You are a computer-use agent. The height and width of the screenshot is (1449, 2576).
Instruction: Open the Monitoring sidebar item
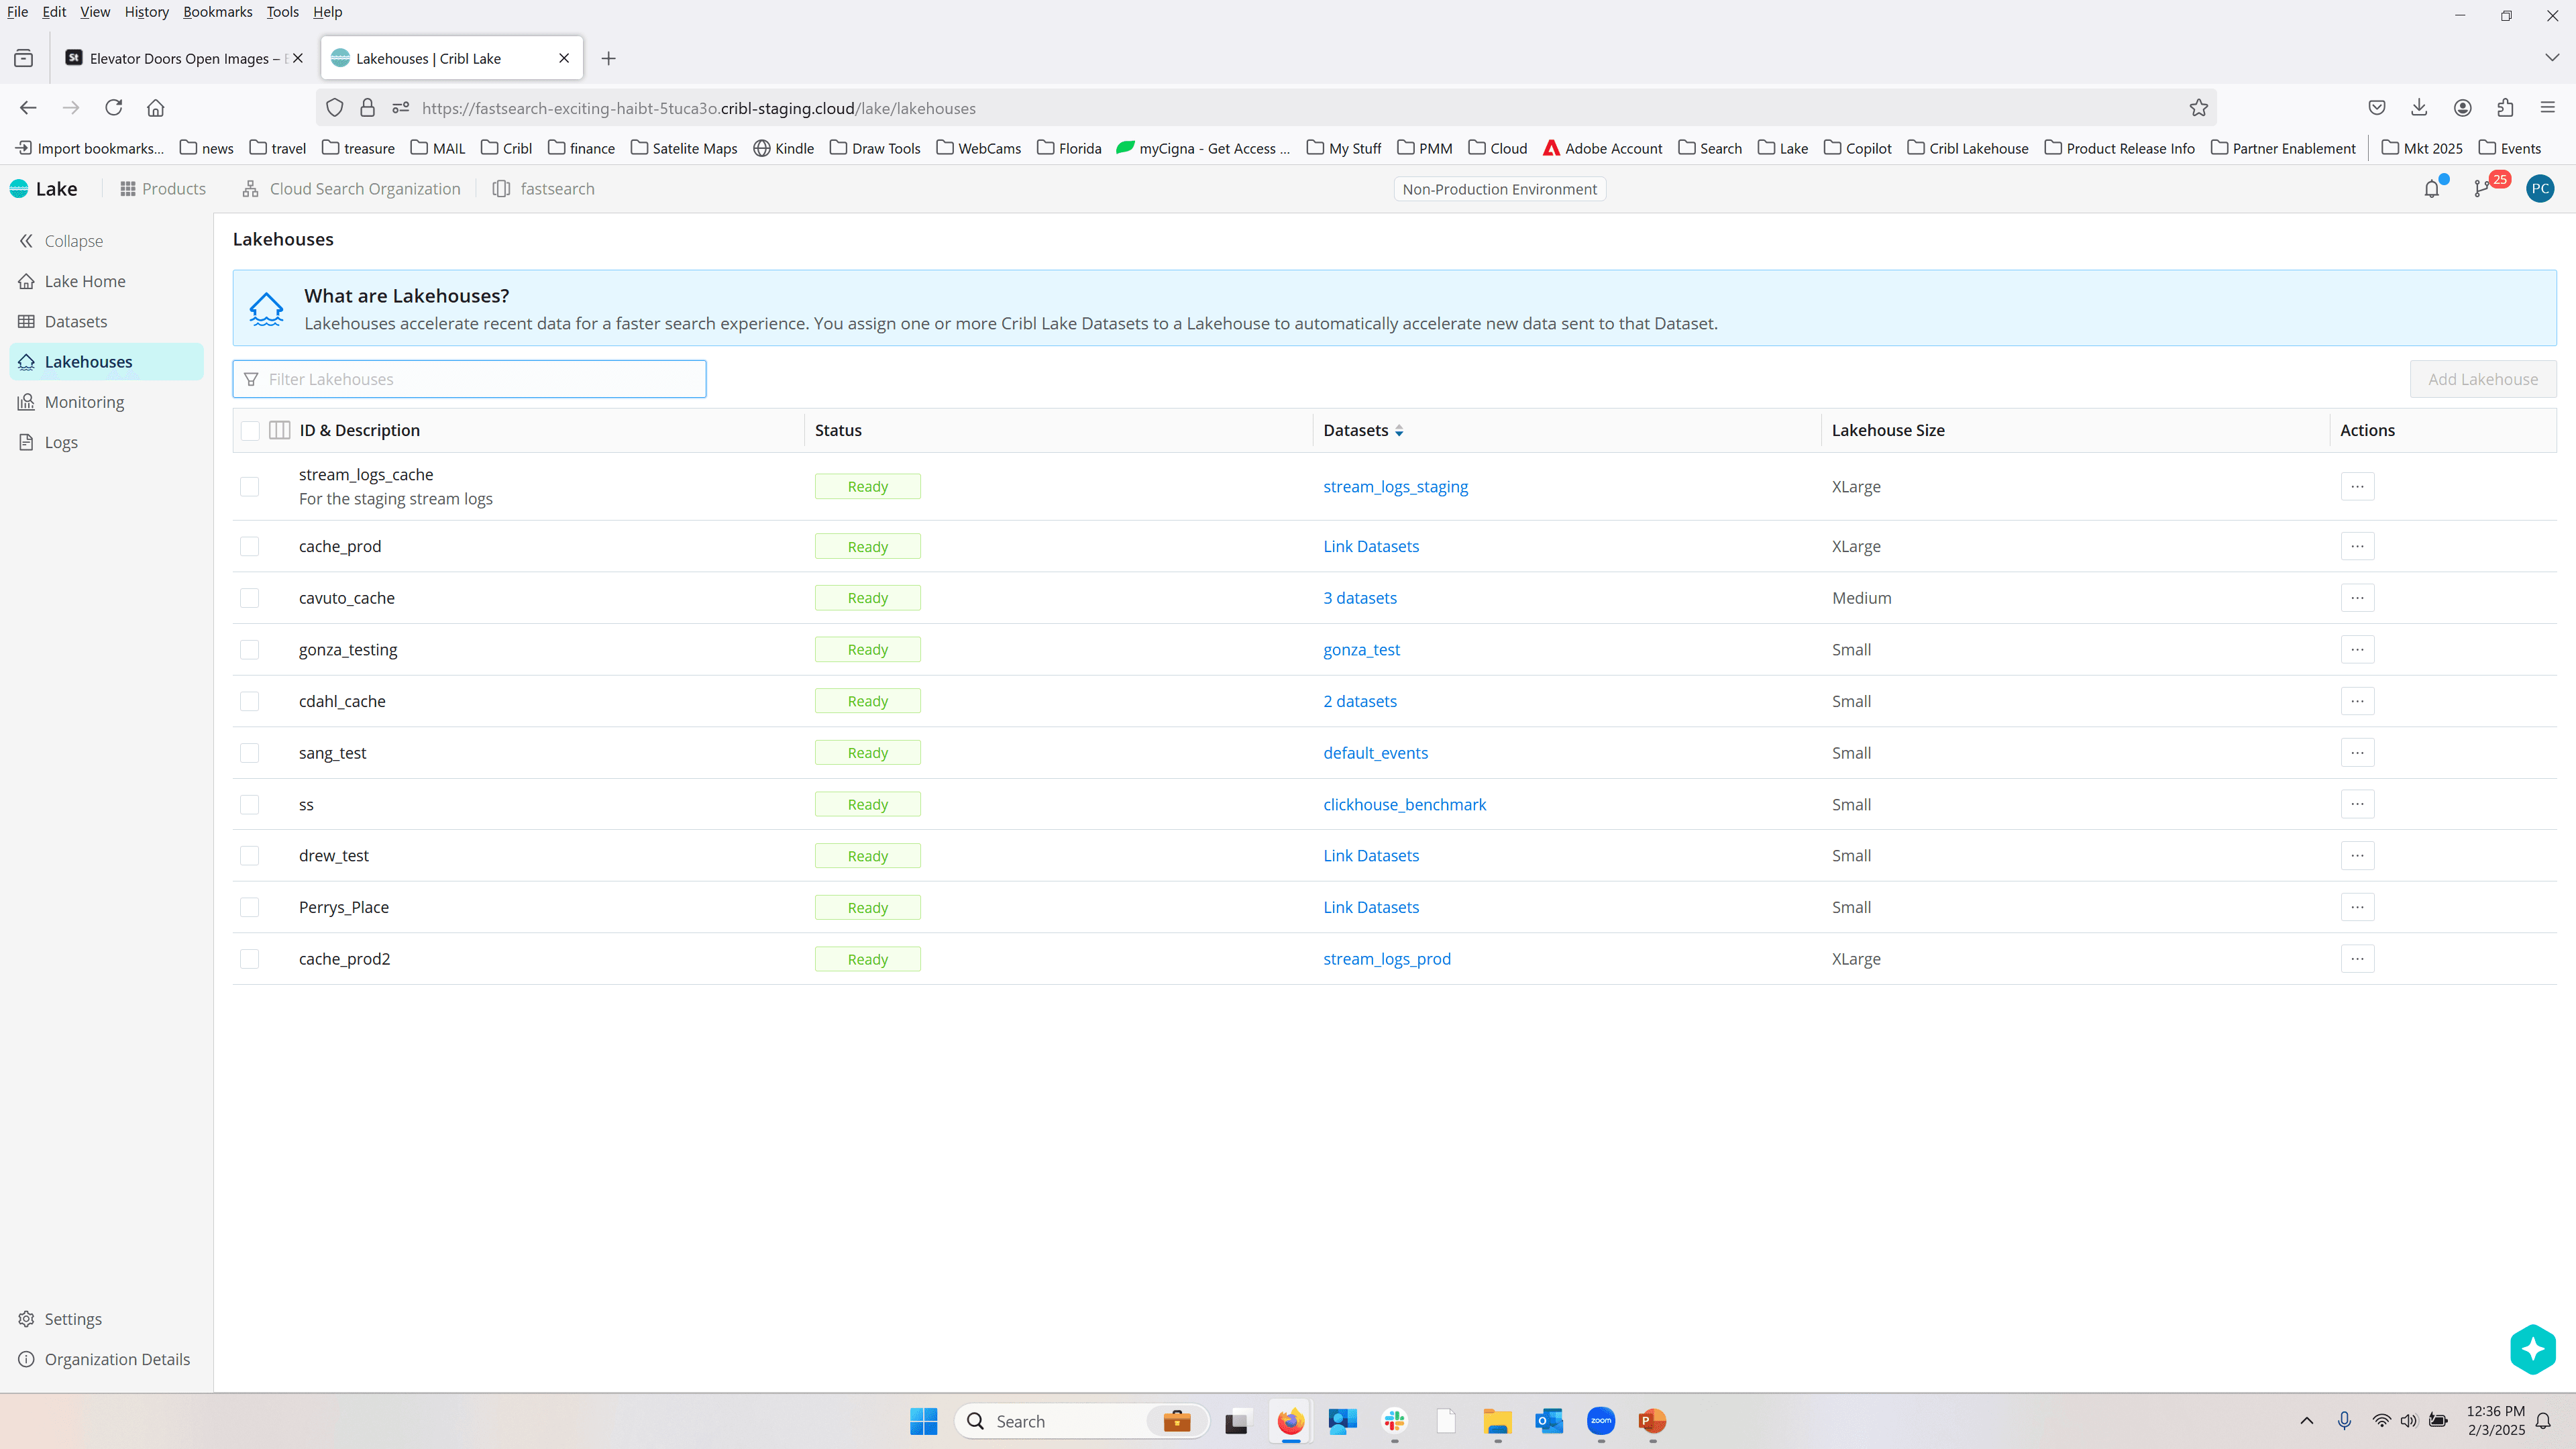point(84,402)
